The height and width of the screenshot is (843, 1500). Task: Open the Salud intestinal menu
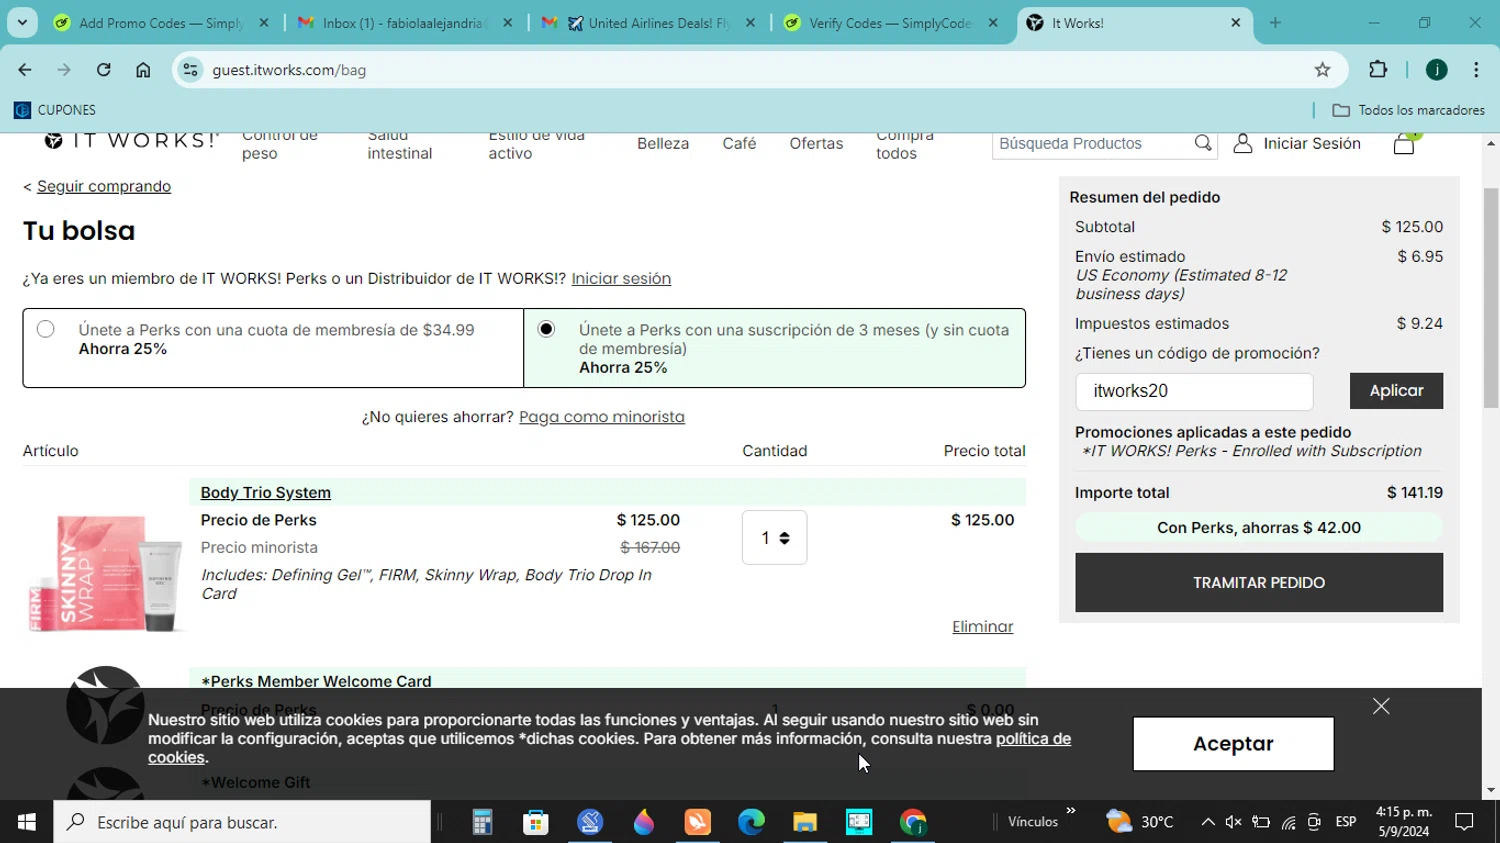(399, 146)
